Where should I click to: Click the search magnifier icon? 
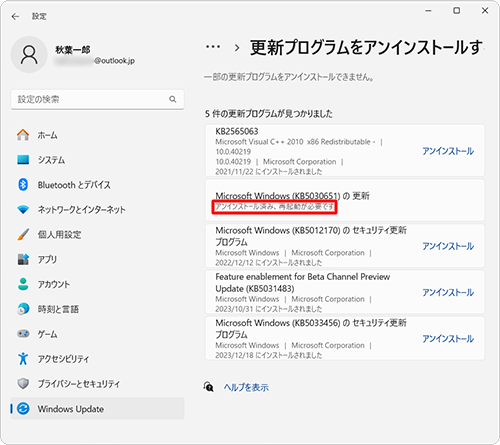coord(173,99)
